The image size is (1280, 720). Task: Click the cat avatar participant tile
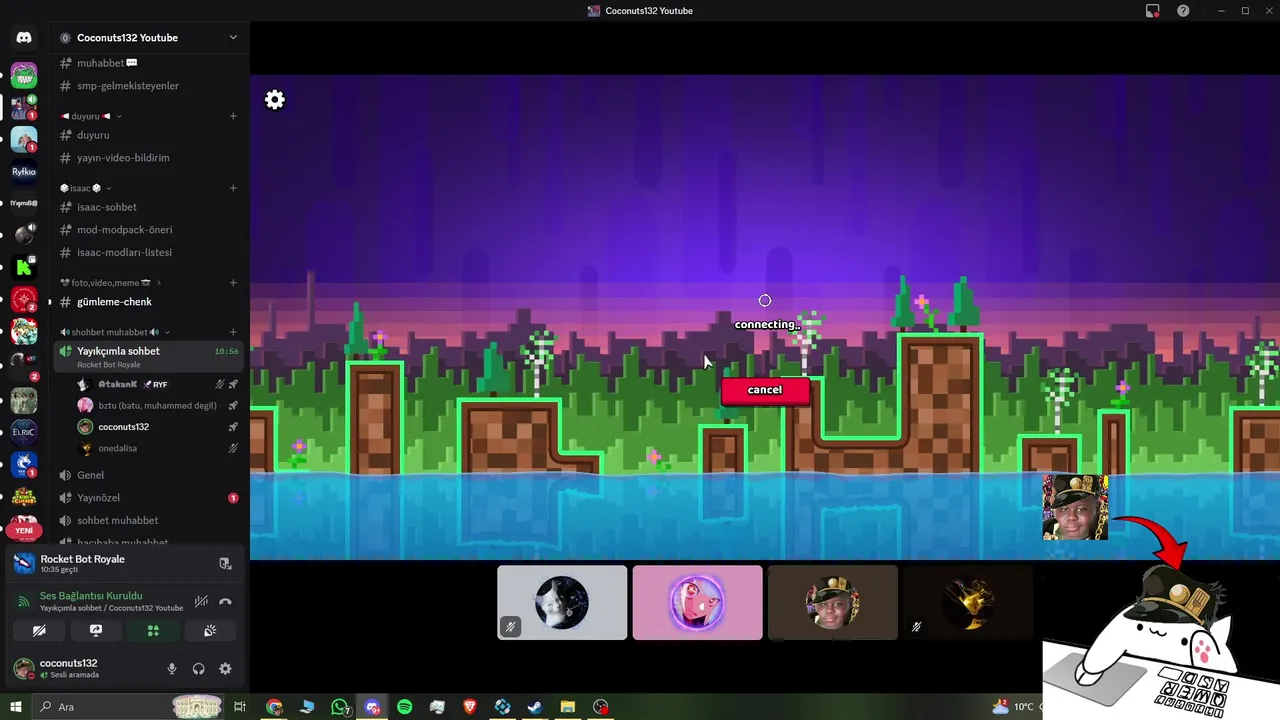pos(562,603)
